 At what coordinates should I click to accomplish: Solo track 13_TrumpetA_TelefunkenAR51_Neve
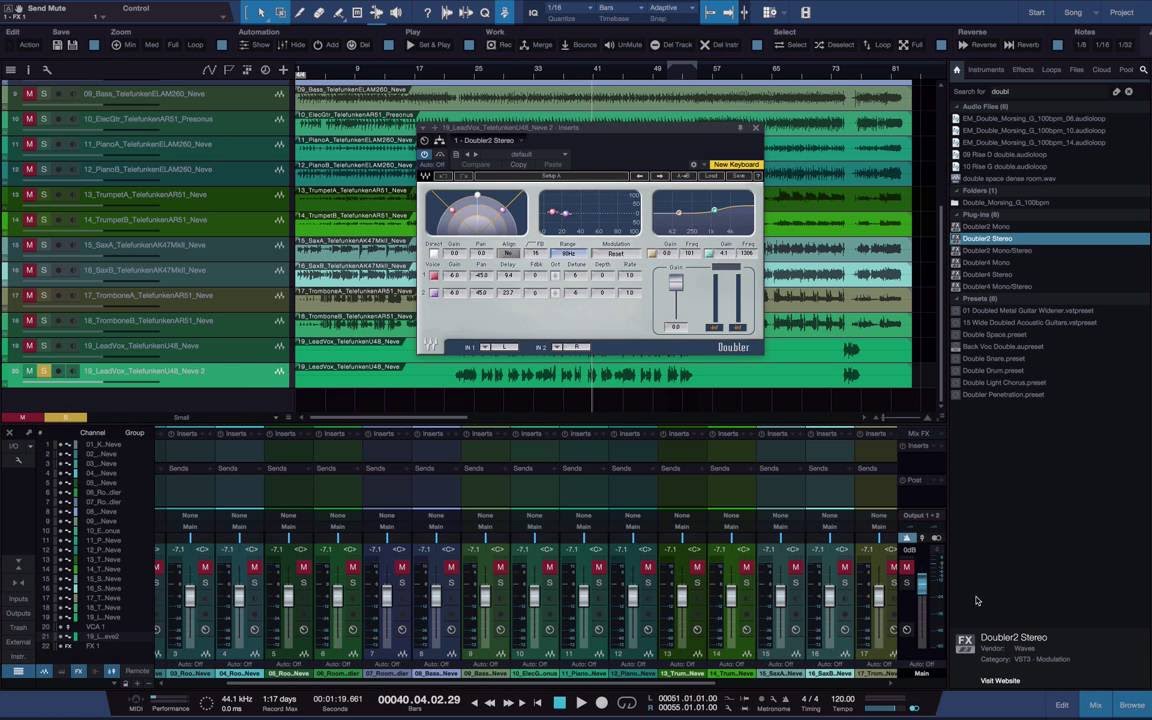click(43, 195)
